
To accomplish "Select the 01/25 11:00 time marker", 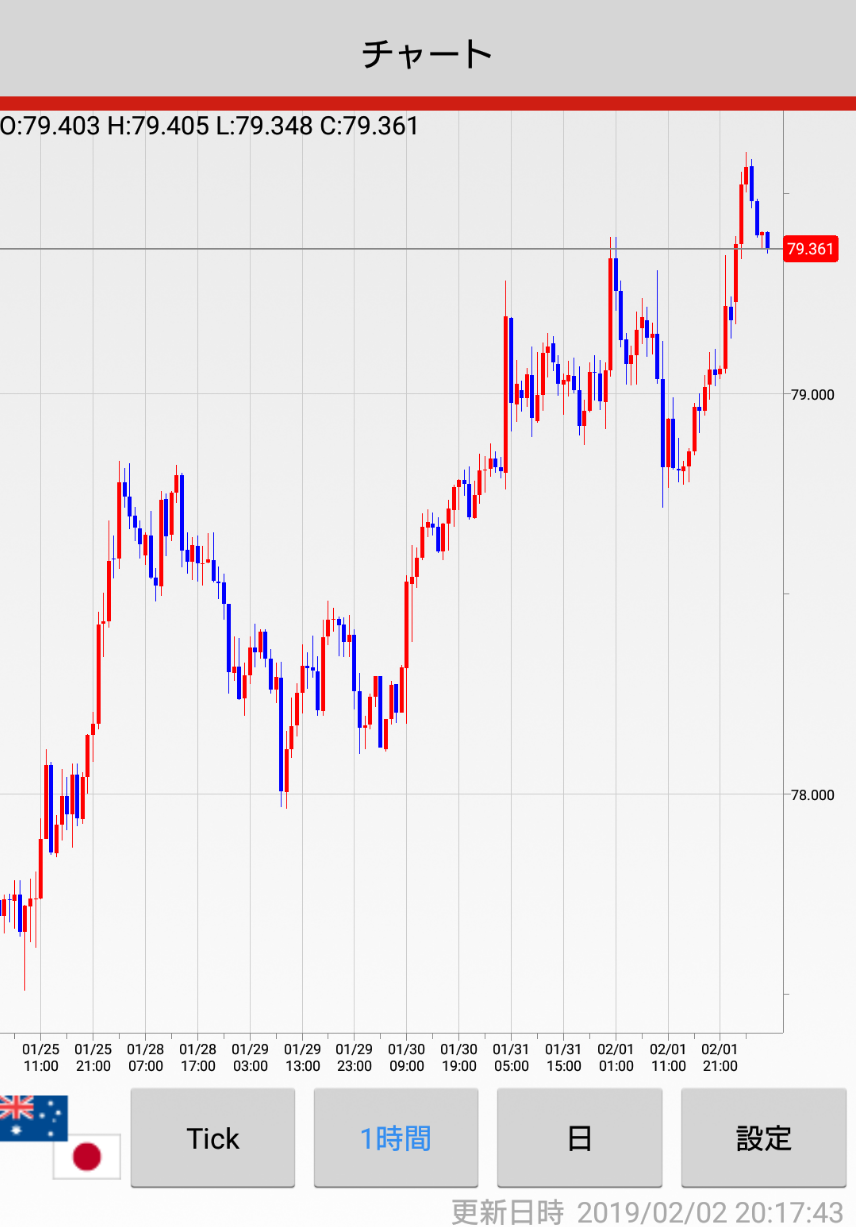I will tap(41, 1057).
